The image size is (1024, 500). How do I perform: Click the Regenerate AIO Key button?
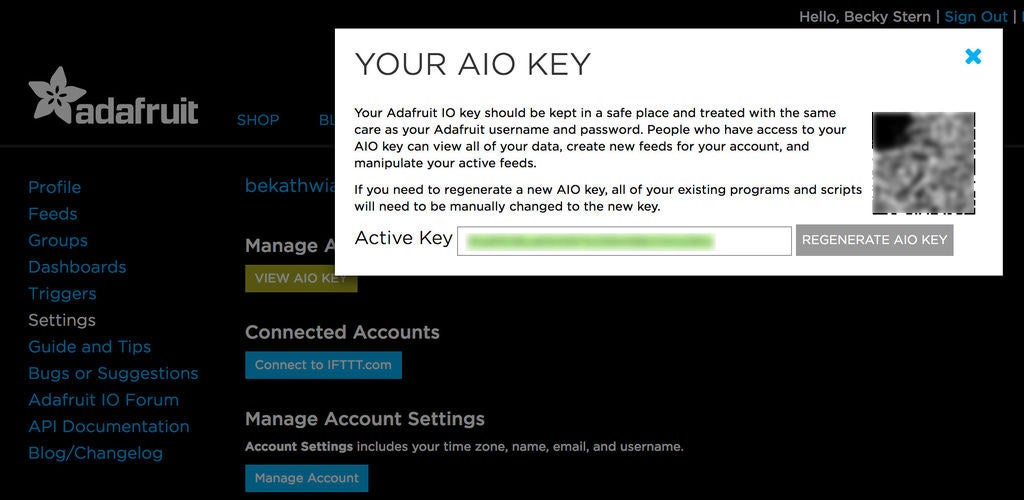tap(874, 240)
